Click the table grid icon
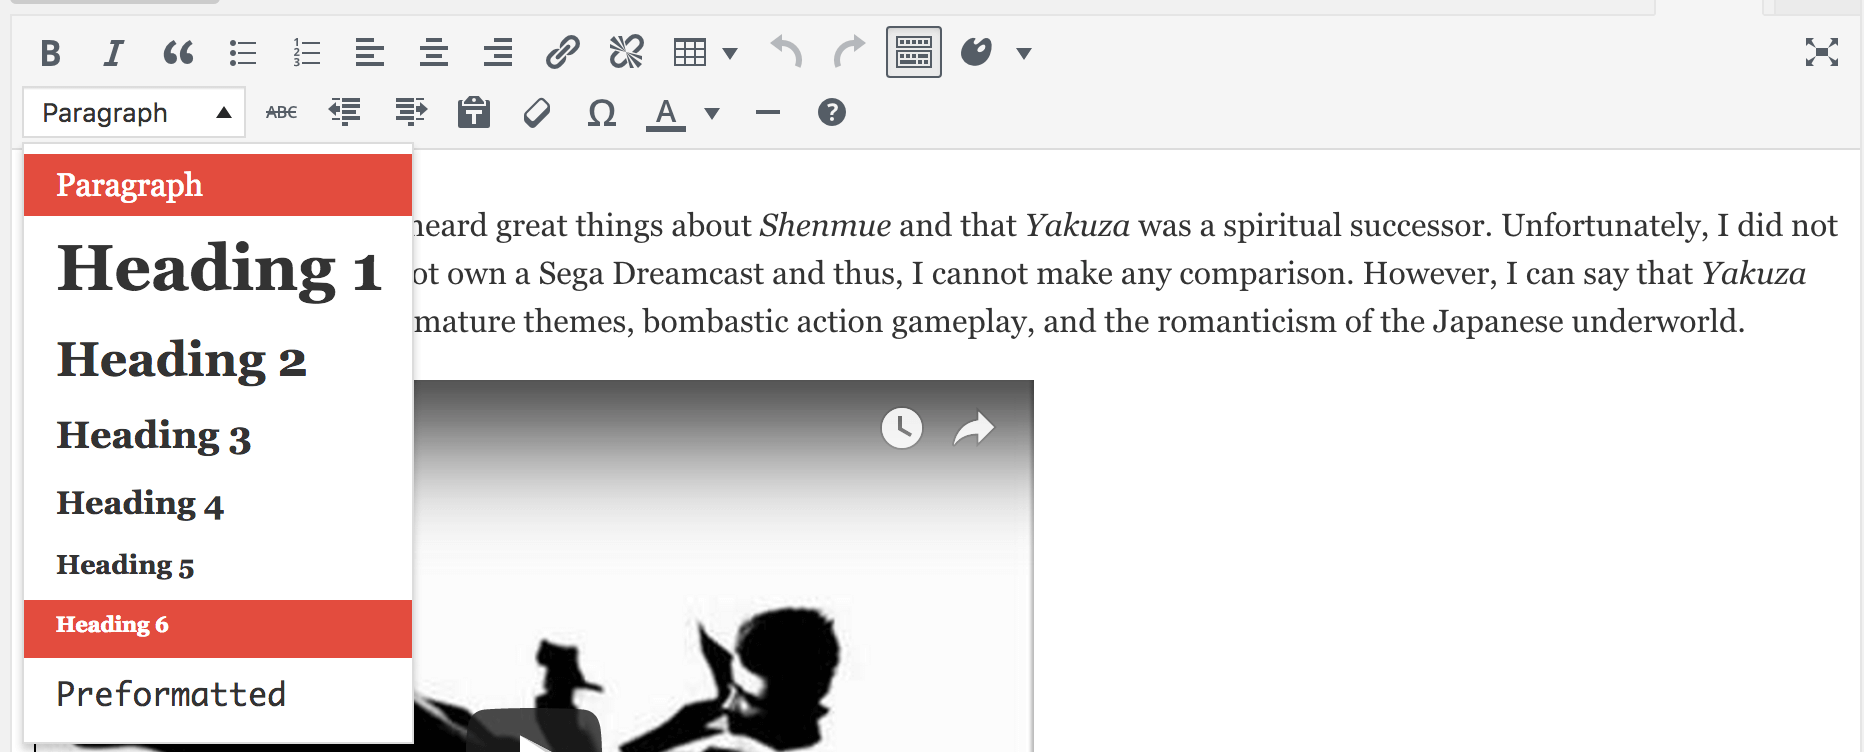1864x752 pixels. 690,52
